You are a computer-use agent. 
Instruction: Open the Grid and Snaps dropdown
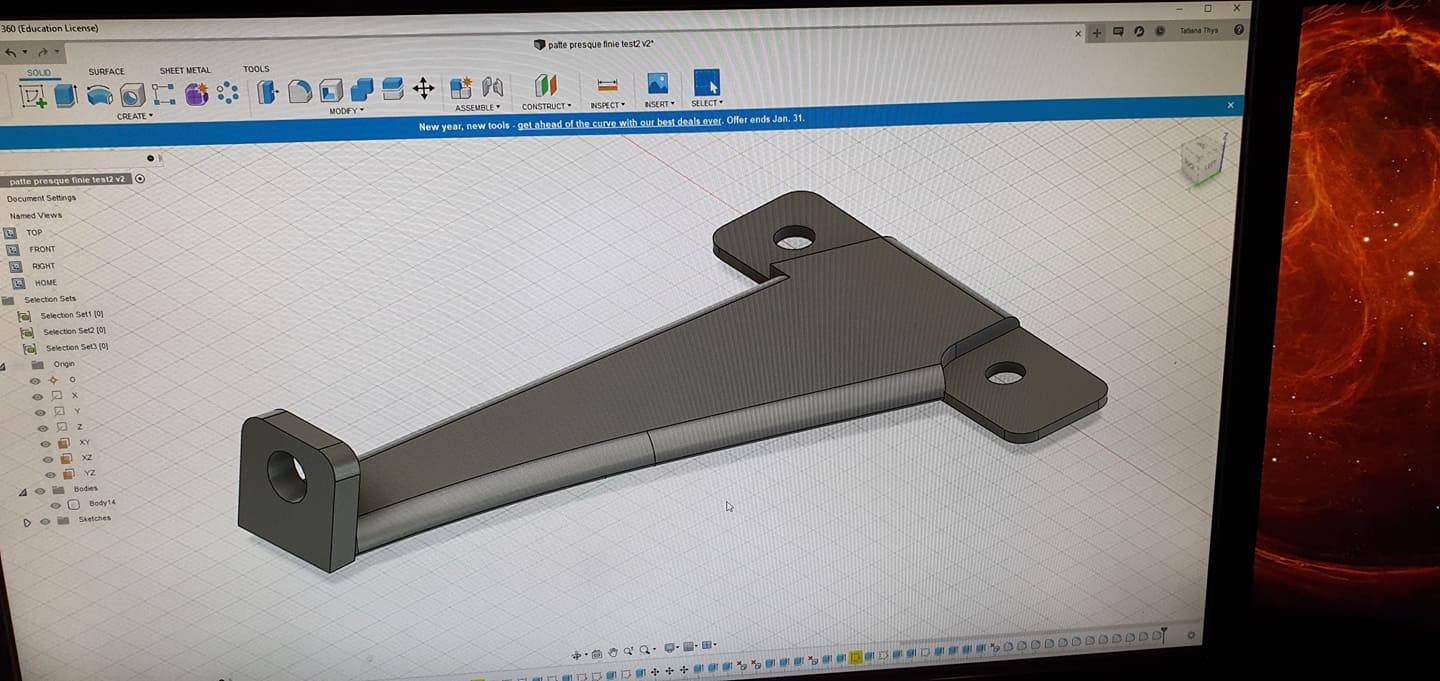690,647
